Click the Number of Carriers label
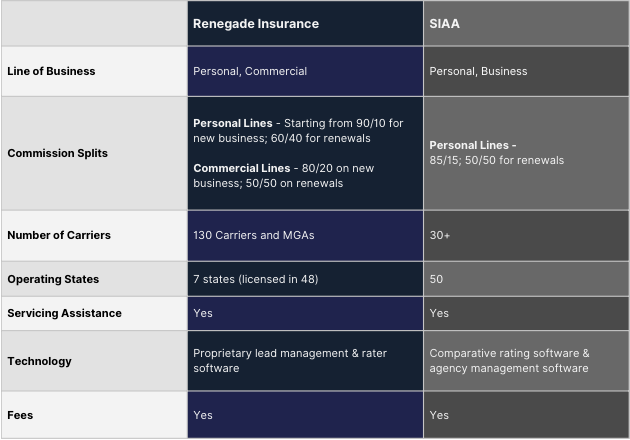 (x=59, y=235)
